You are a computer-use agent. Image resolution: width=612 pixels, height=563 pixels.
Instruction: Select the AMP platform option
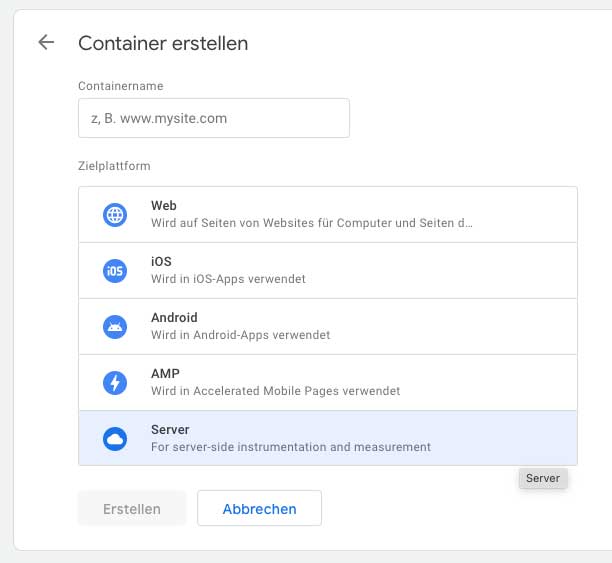coord(328,383)
